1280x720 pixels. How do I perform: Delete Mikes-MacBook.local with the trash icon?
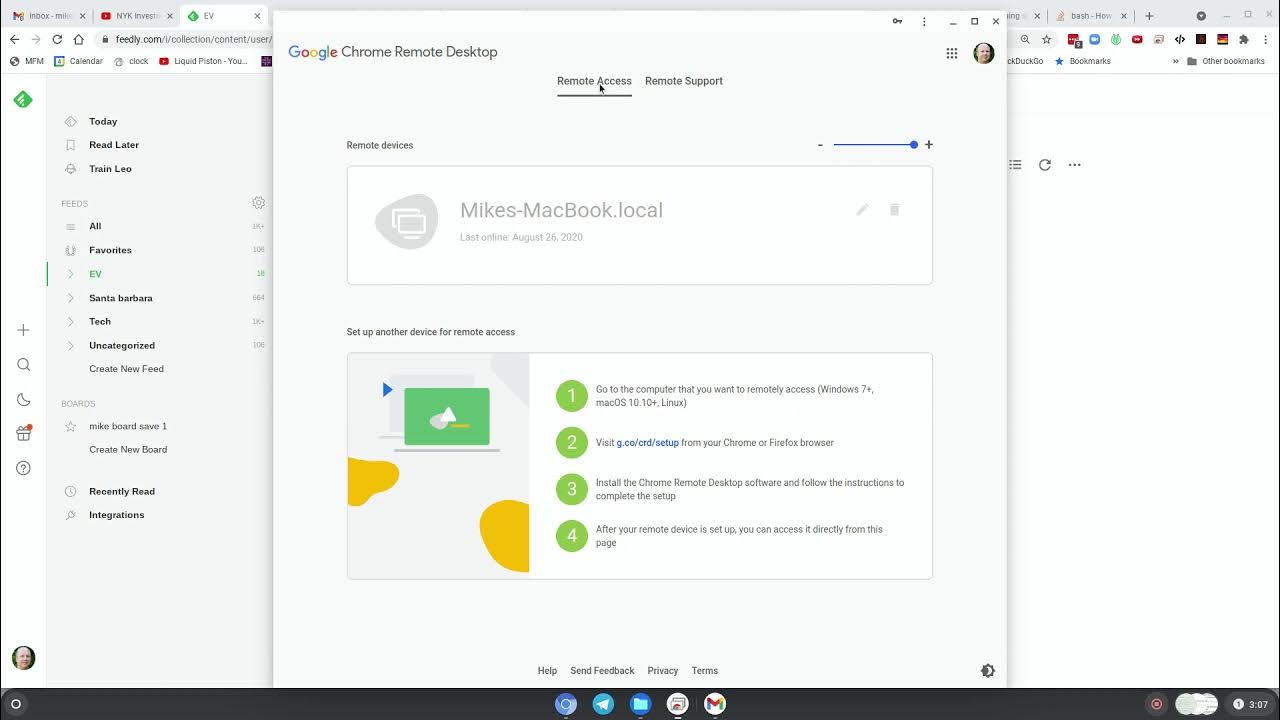pyautogui.click(x=894, y=210)
